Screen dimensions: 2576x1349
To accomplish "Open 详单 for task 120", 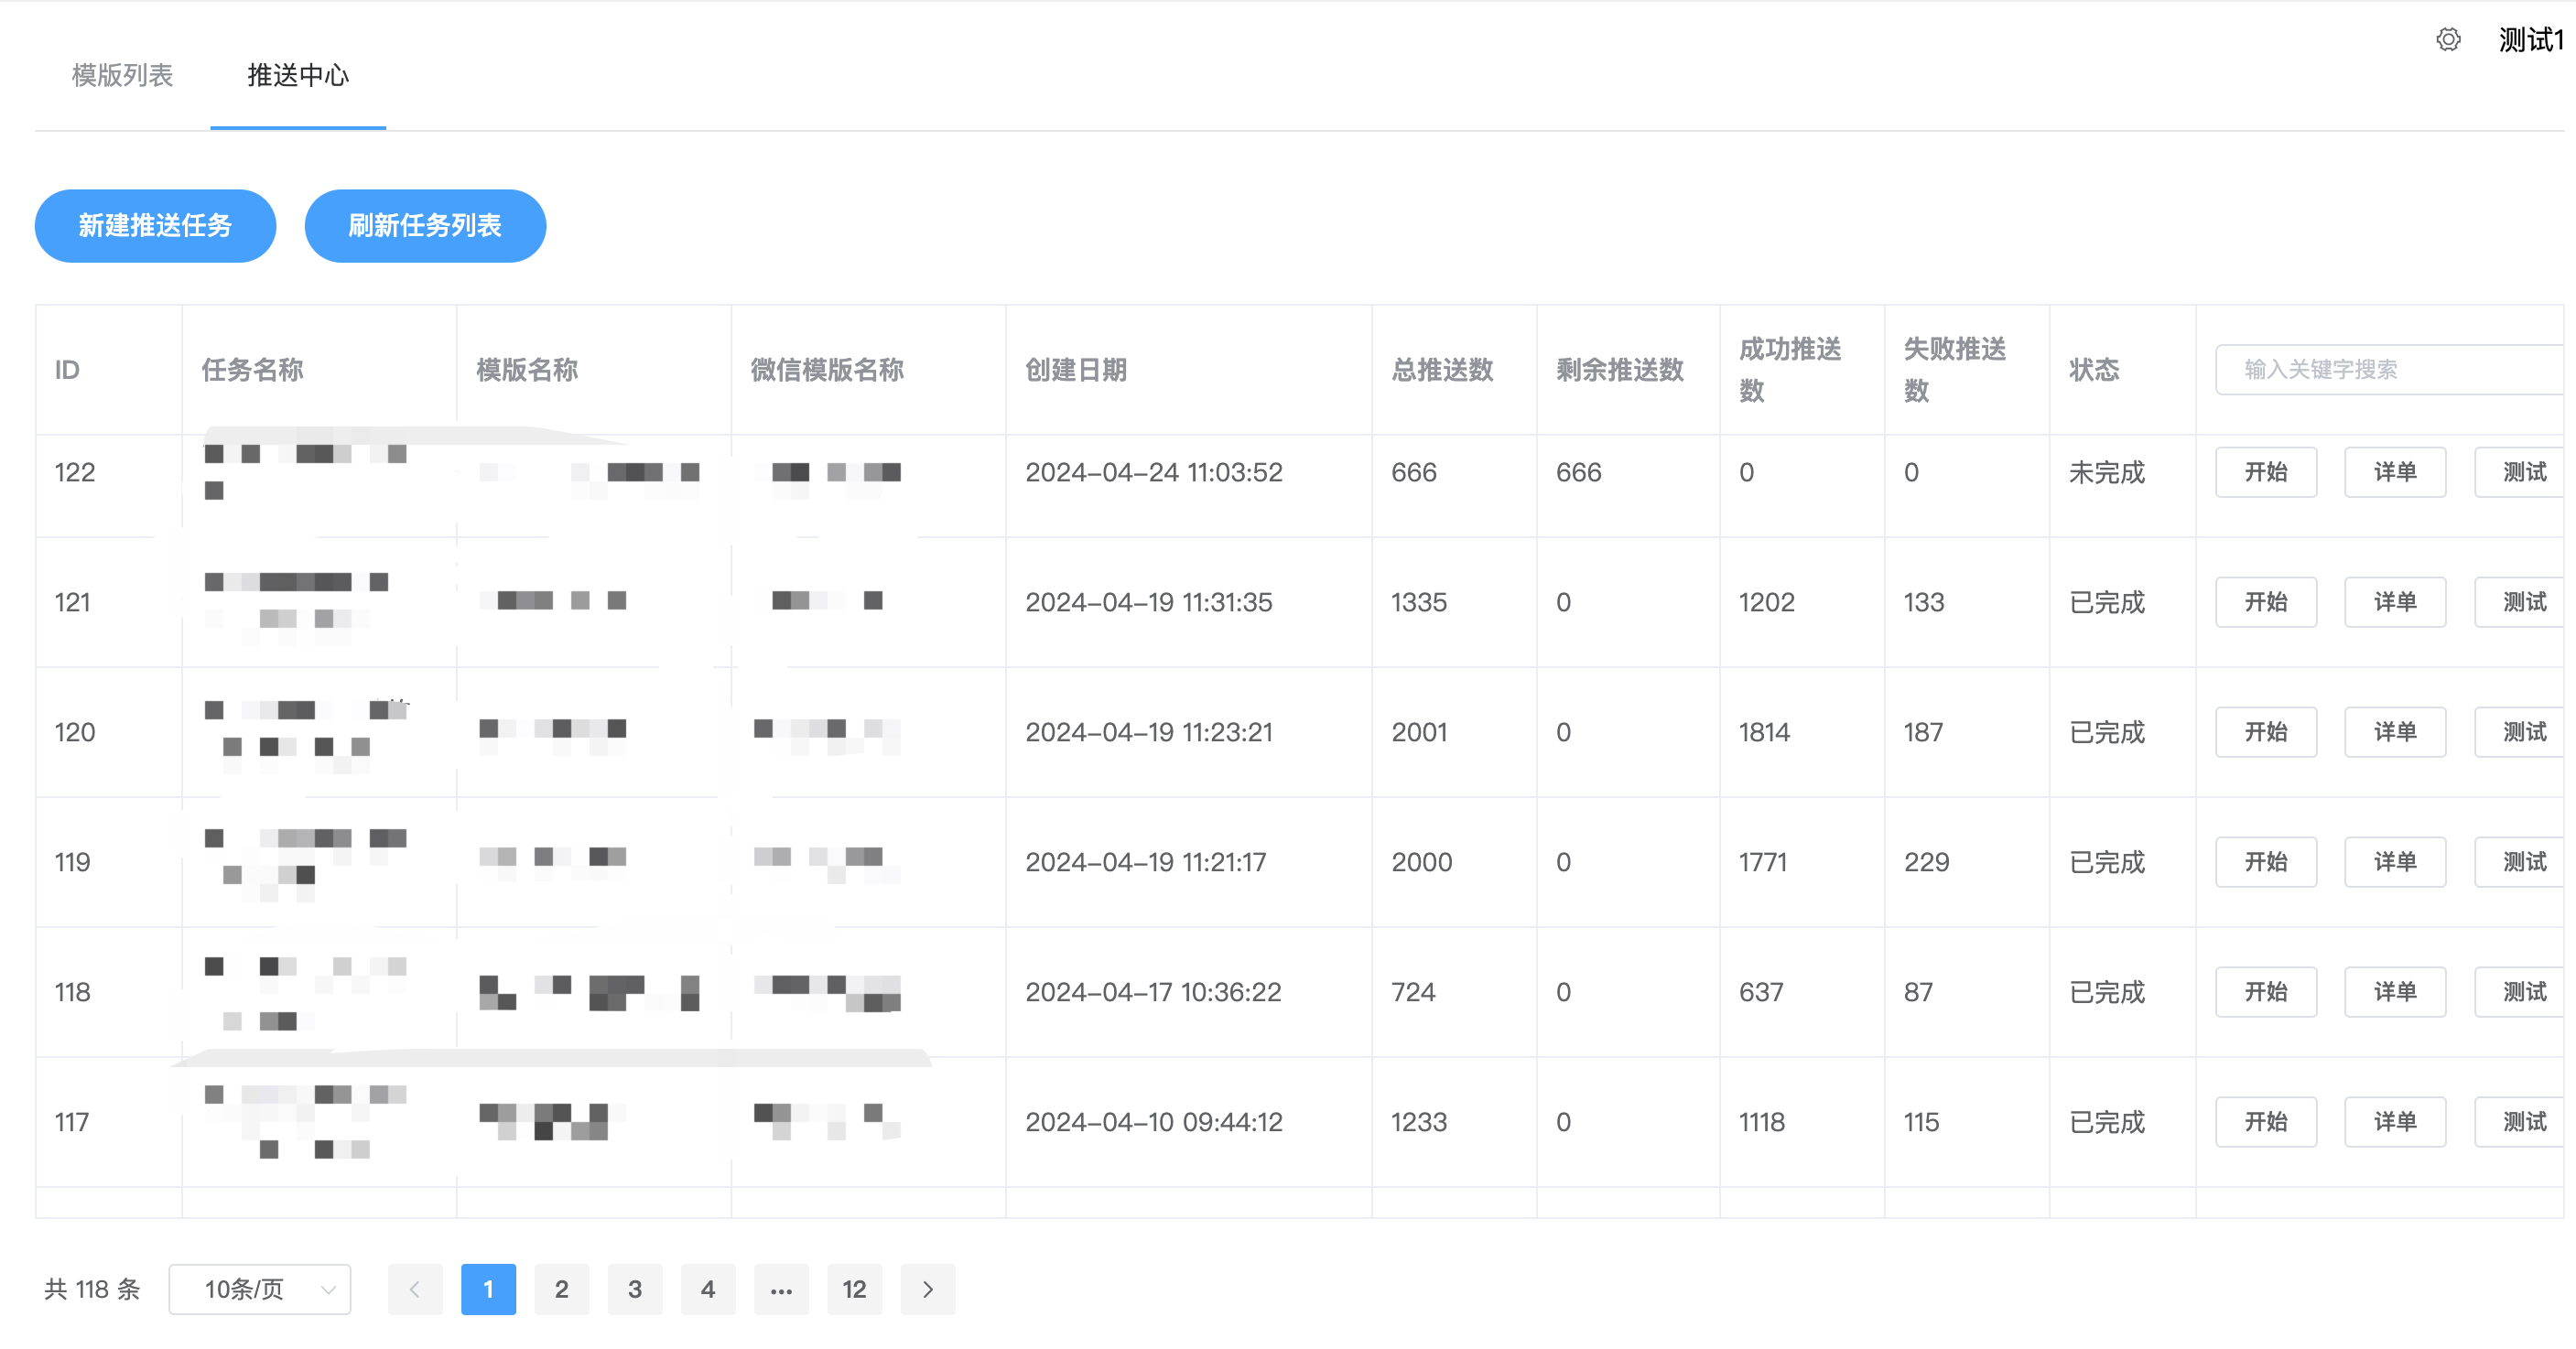I will 2395,732.
